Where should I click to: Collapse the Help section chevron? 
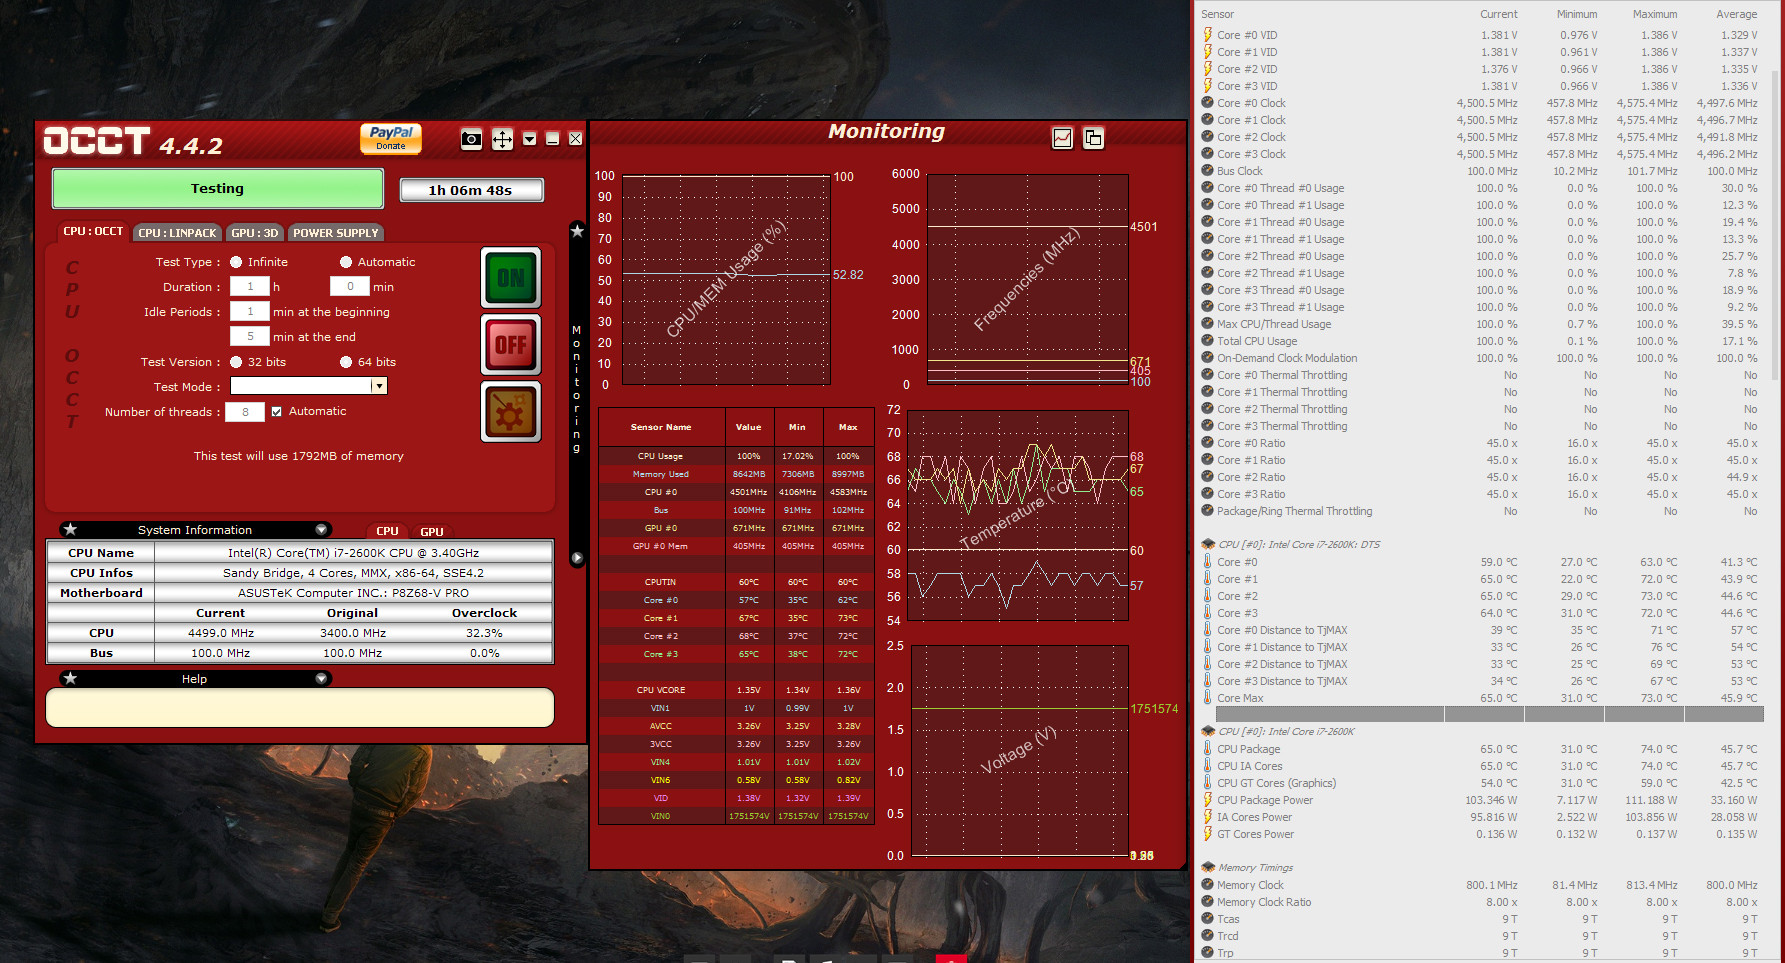321,678
